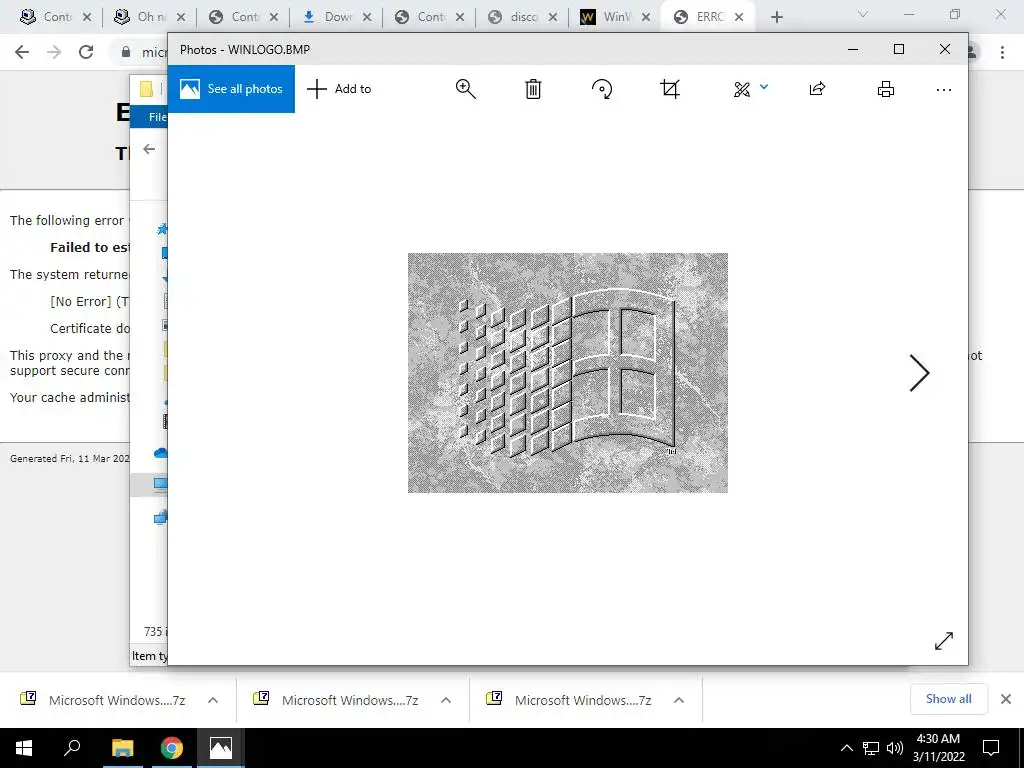The image size is (1024, 768).
Task: Open the Windows Start menu
Action: pos(24,748)
